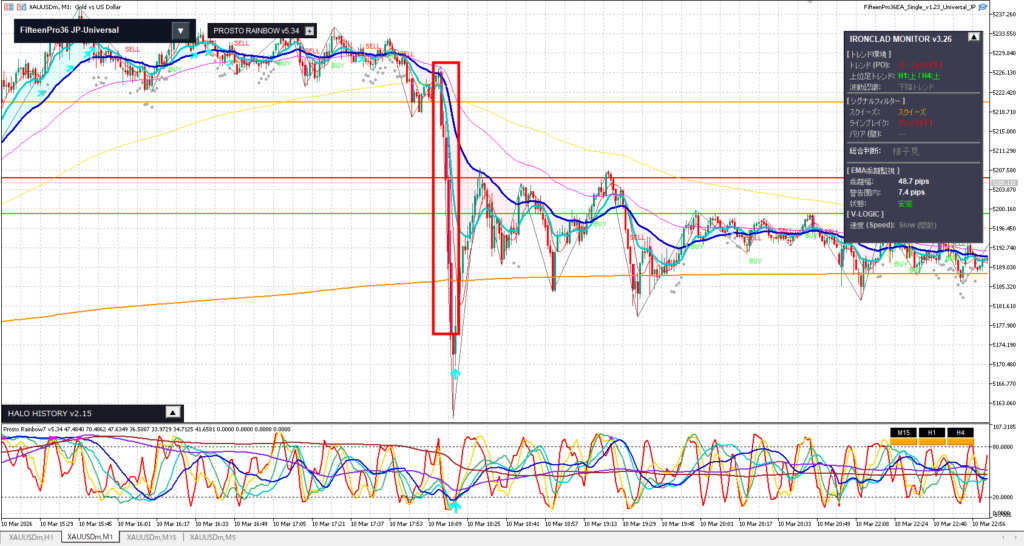The width and height of the screenshot is (1024, 546).
Task: Toggle the H1 timeframe button
Action: (932, 432)
